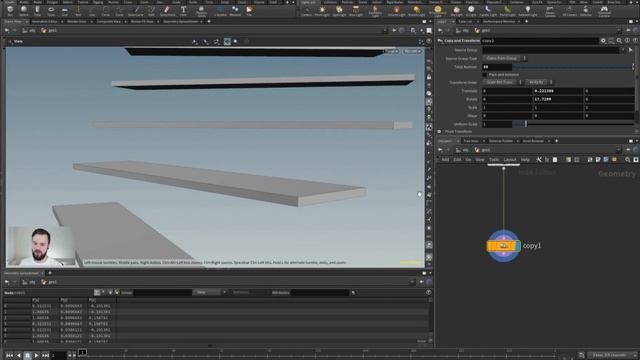Switch to the Render View tab
The image size is (640, 360).
click(x=77, y=21)
